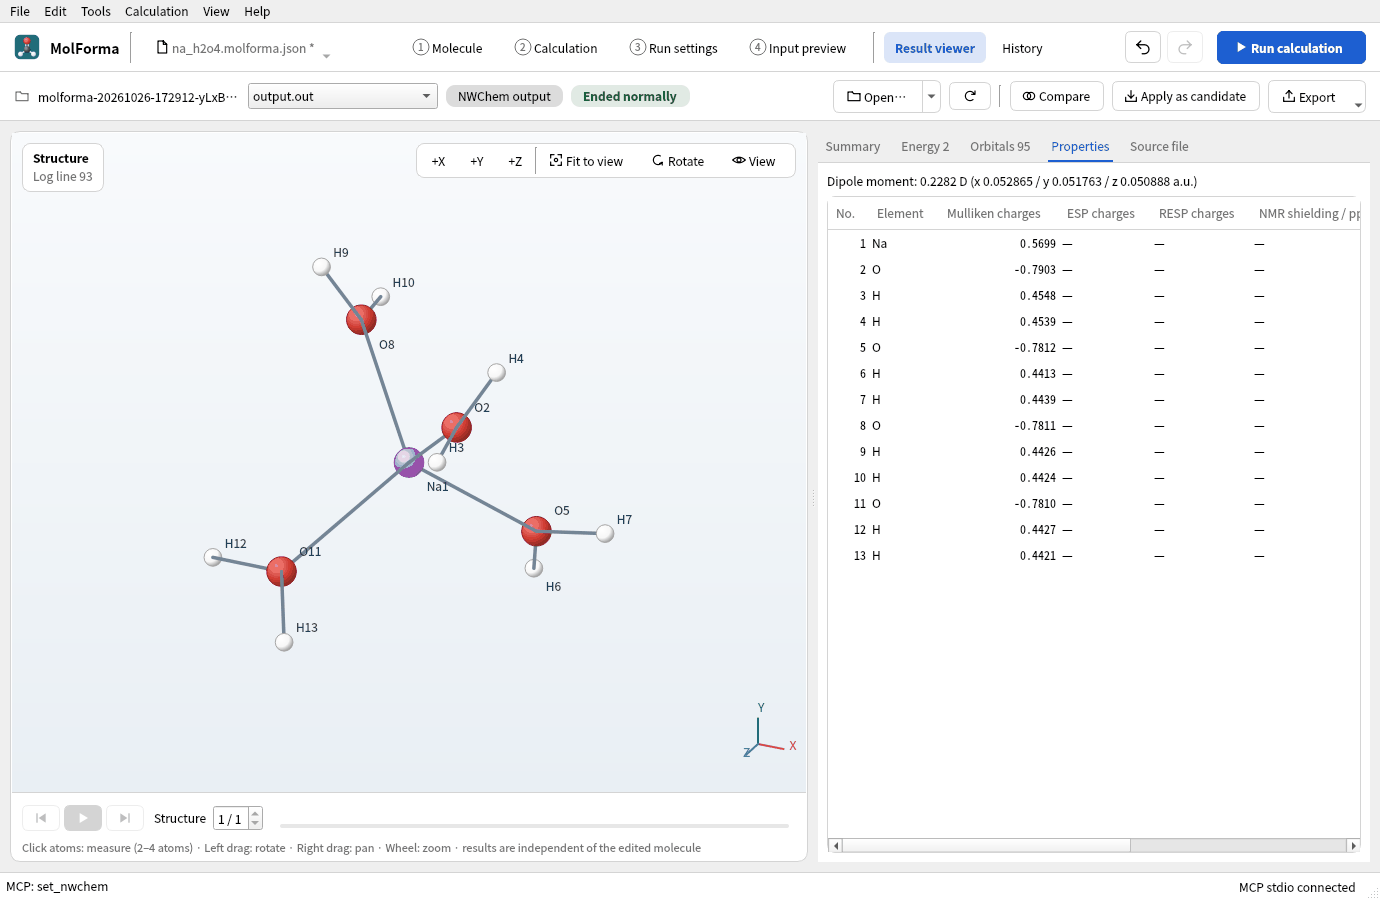Click the reload results icon button
Viewport: 1380px width, 900px height.
click(x=969, y=96)
